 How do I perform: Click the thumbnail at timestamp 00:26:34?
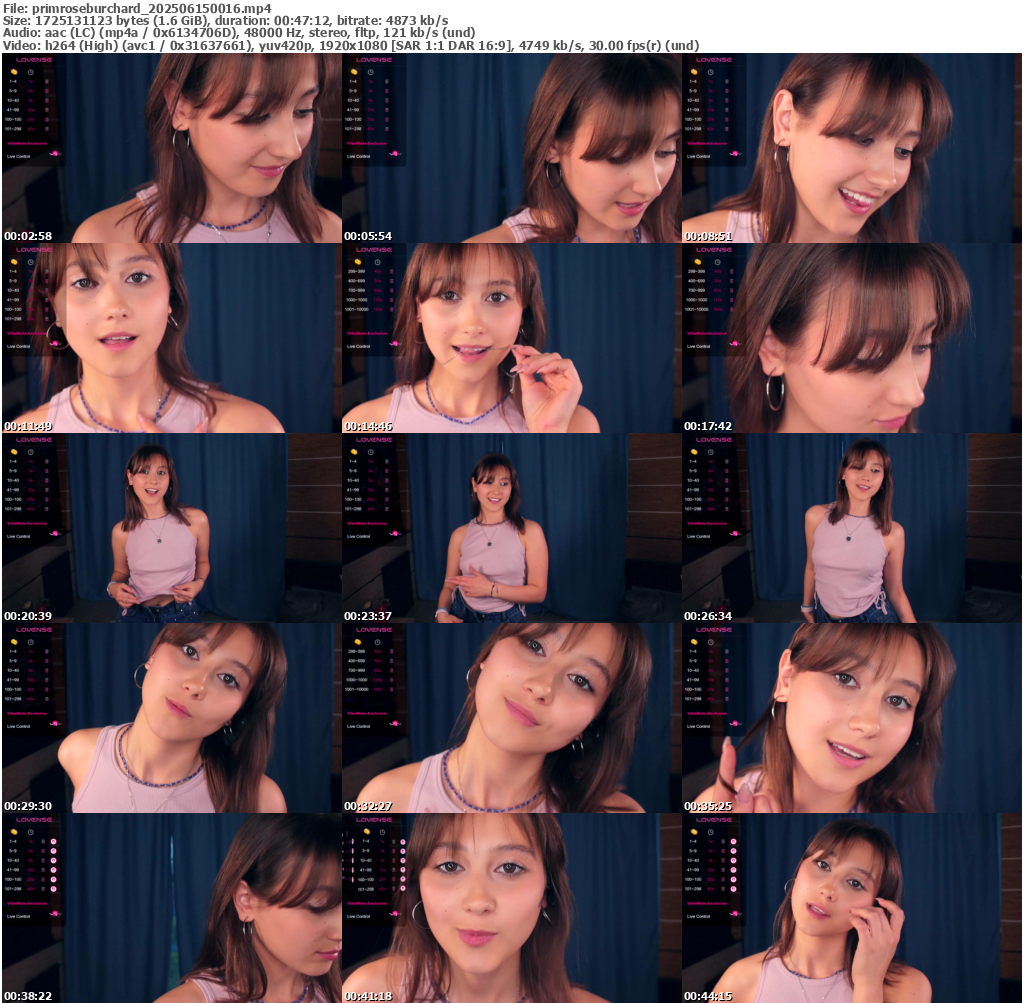[852, 528]
